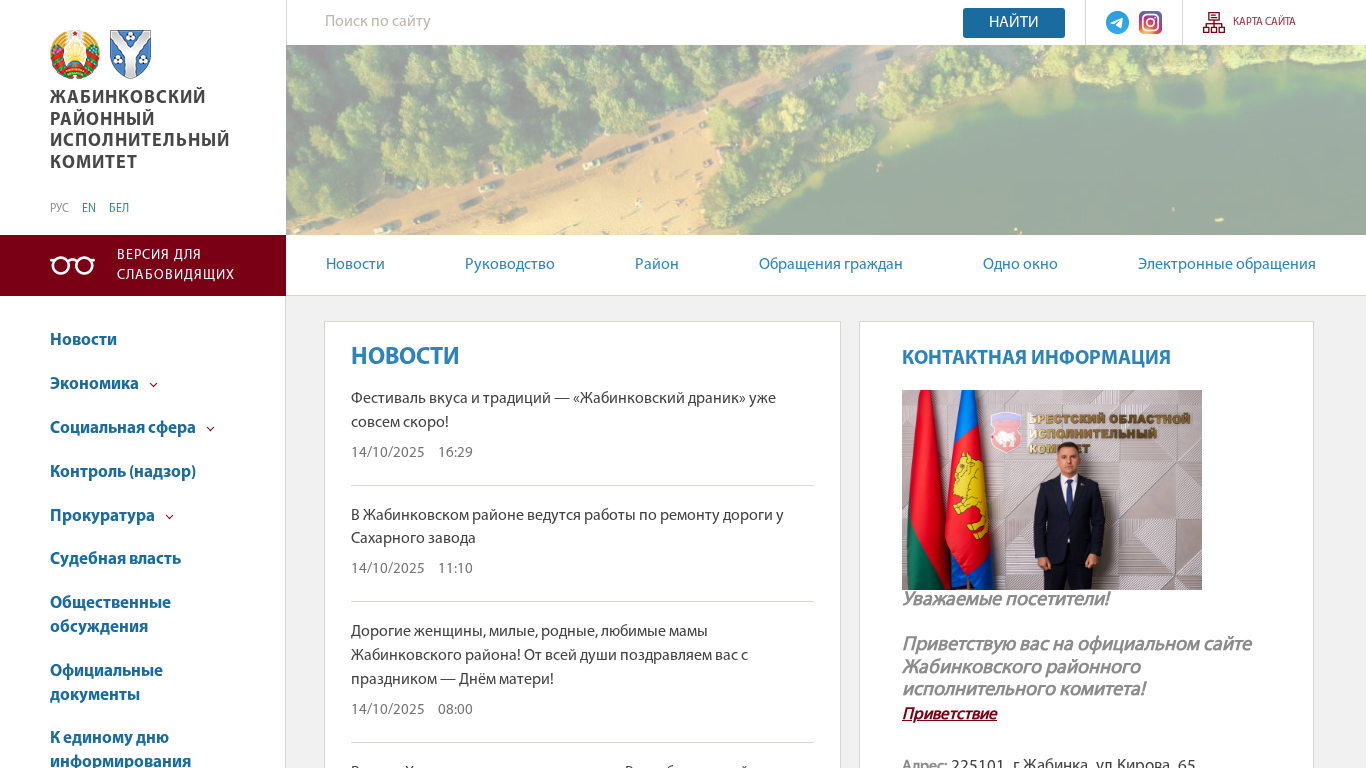Open the День матери congratulation news
This screenshot has width=1366, height=768.
(x=549, y=656)
